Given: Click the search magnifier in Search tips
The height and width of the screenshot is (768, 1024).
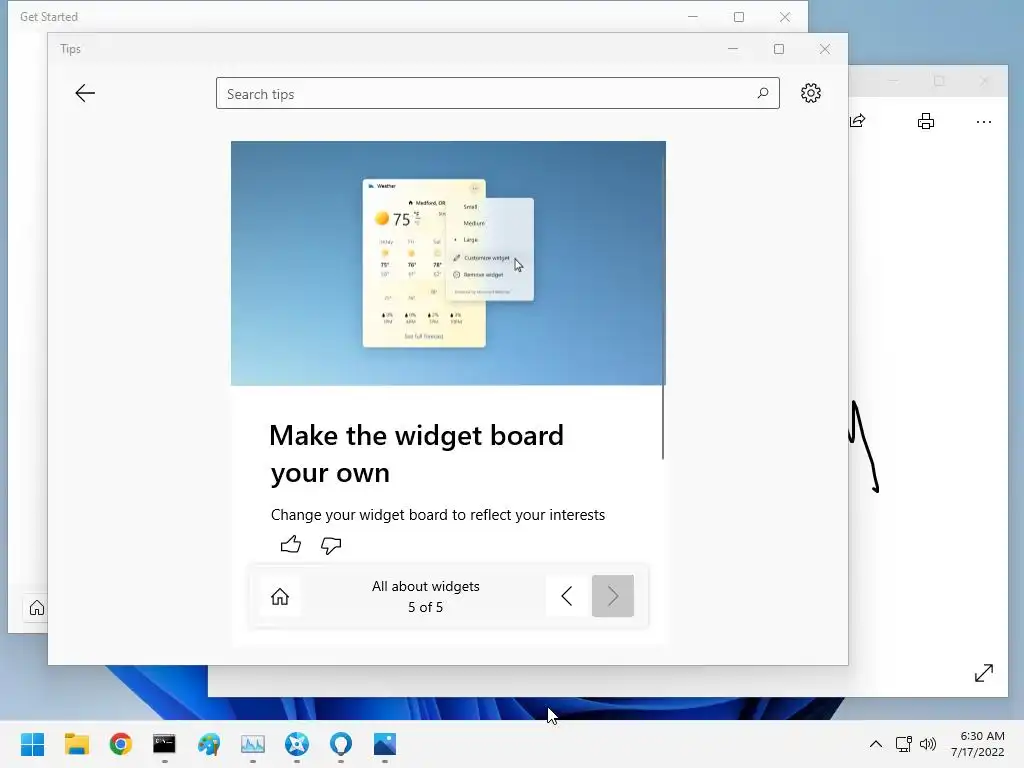Looking at the screenshot, I should (762, 93).
